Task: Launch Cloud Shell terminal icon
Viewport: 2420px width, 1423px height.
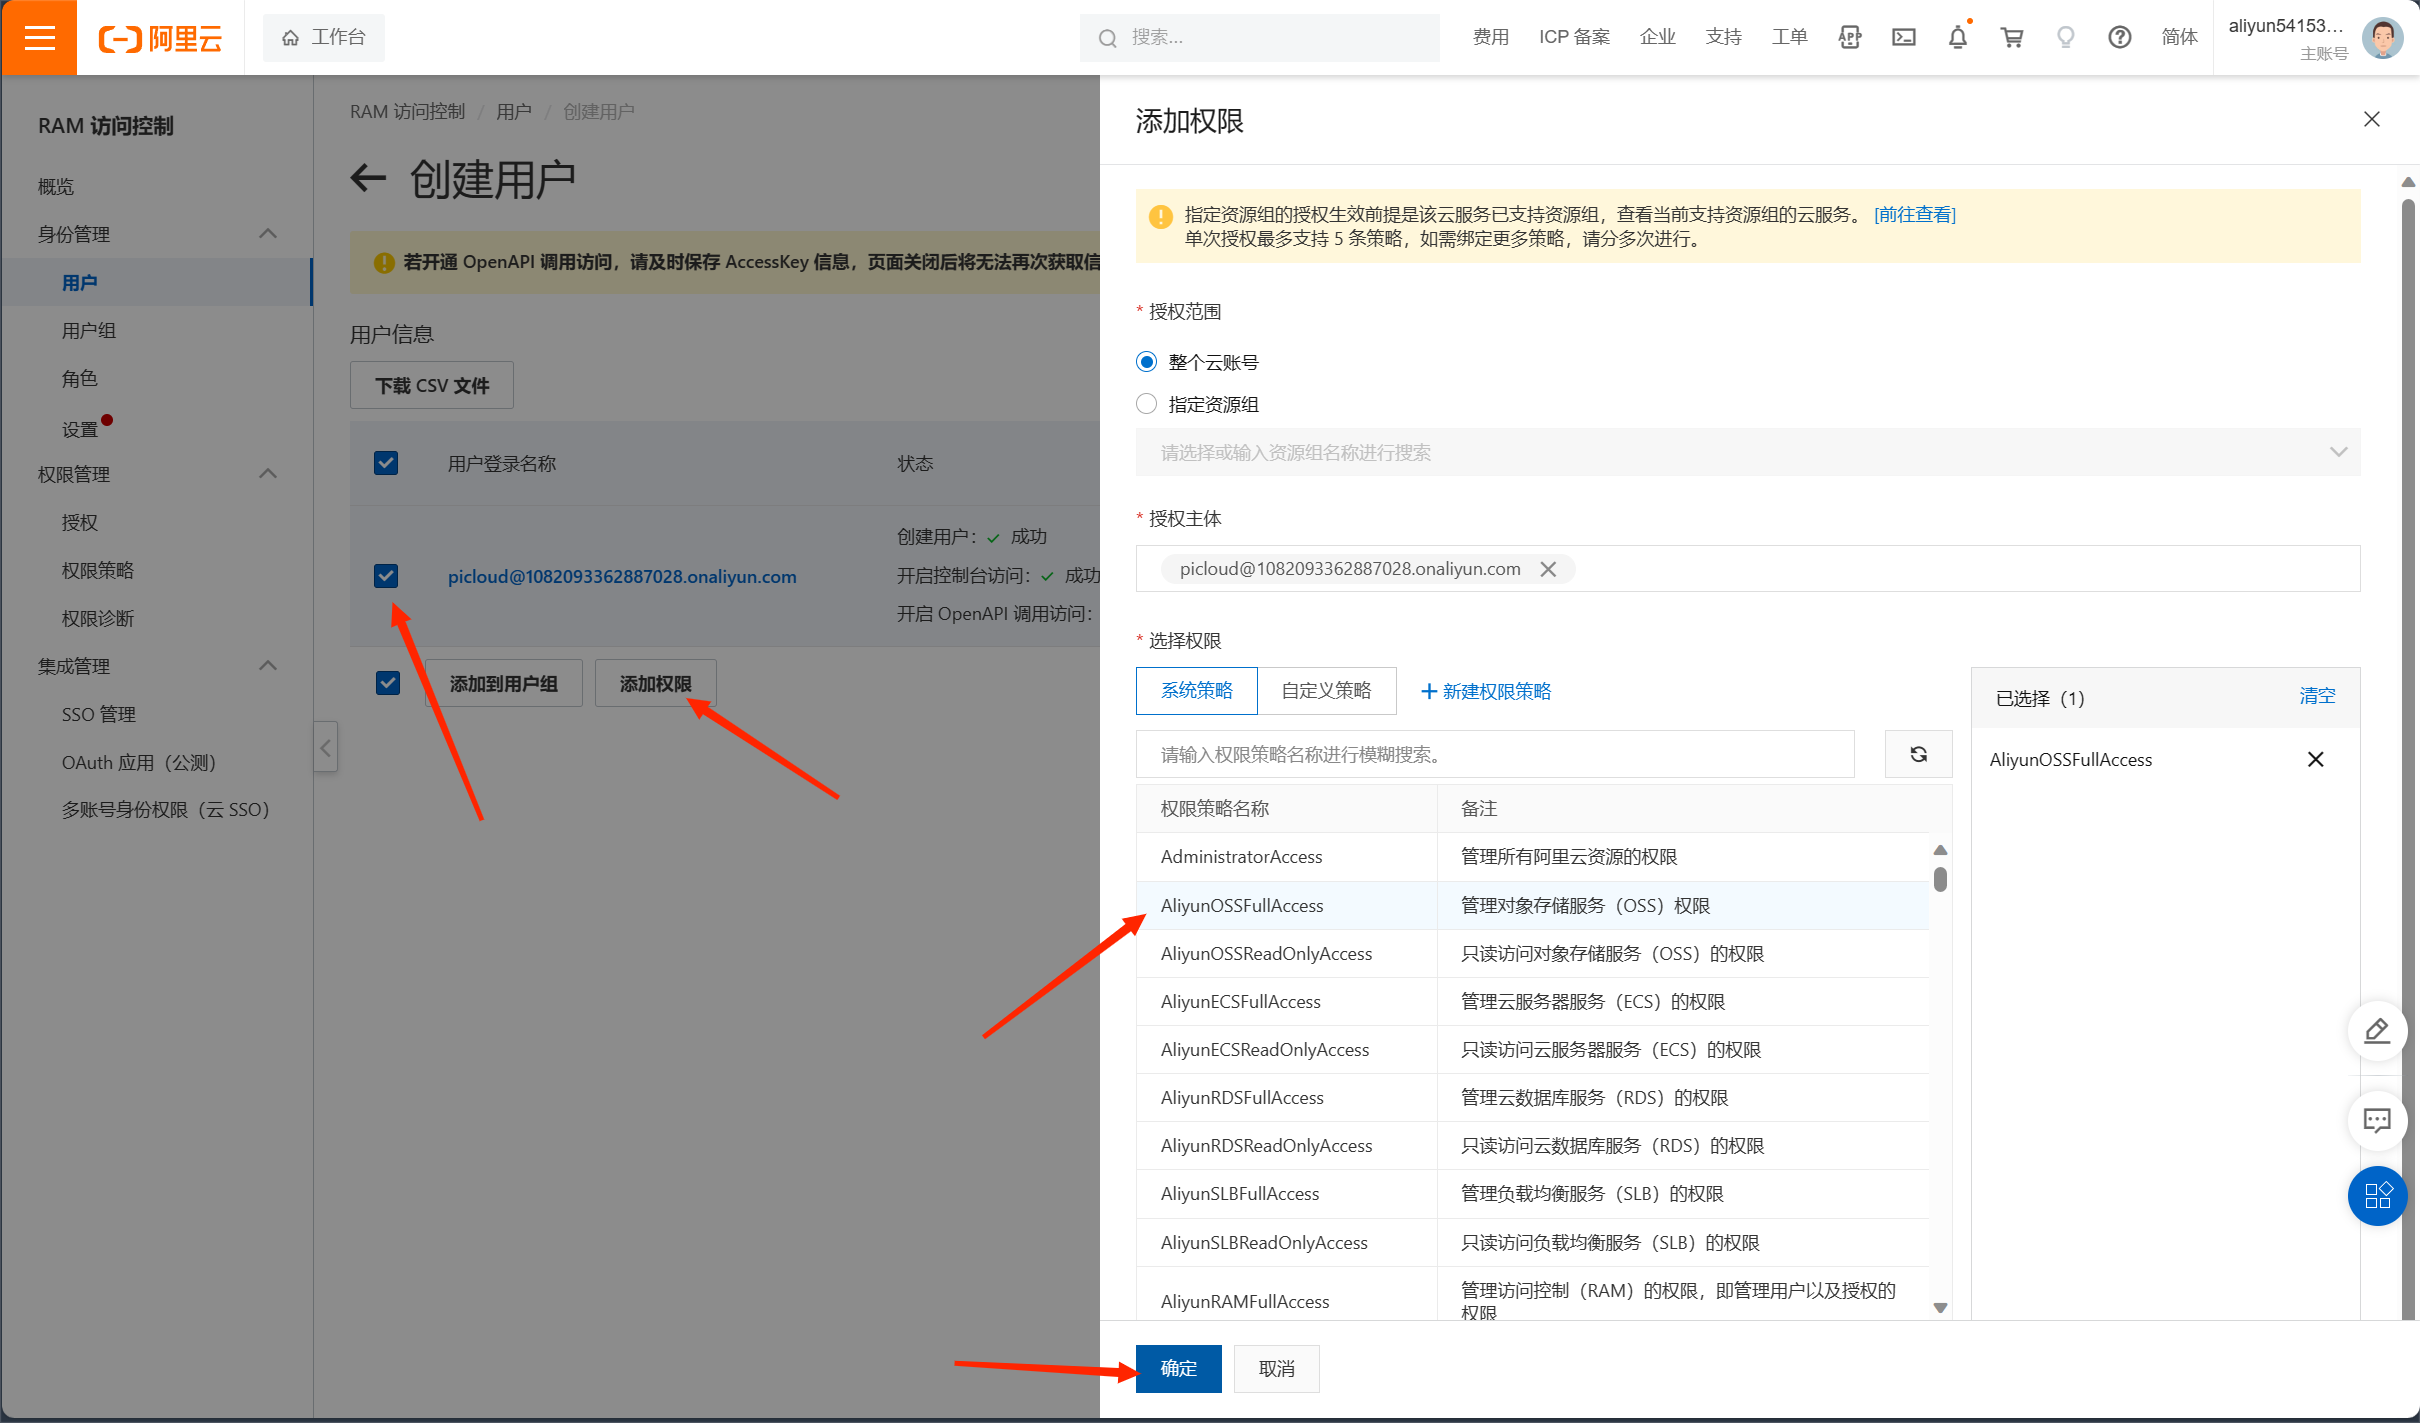Action: coord(1903,38)
